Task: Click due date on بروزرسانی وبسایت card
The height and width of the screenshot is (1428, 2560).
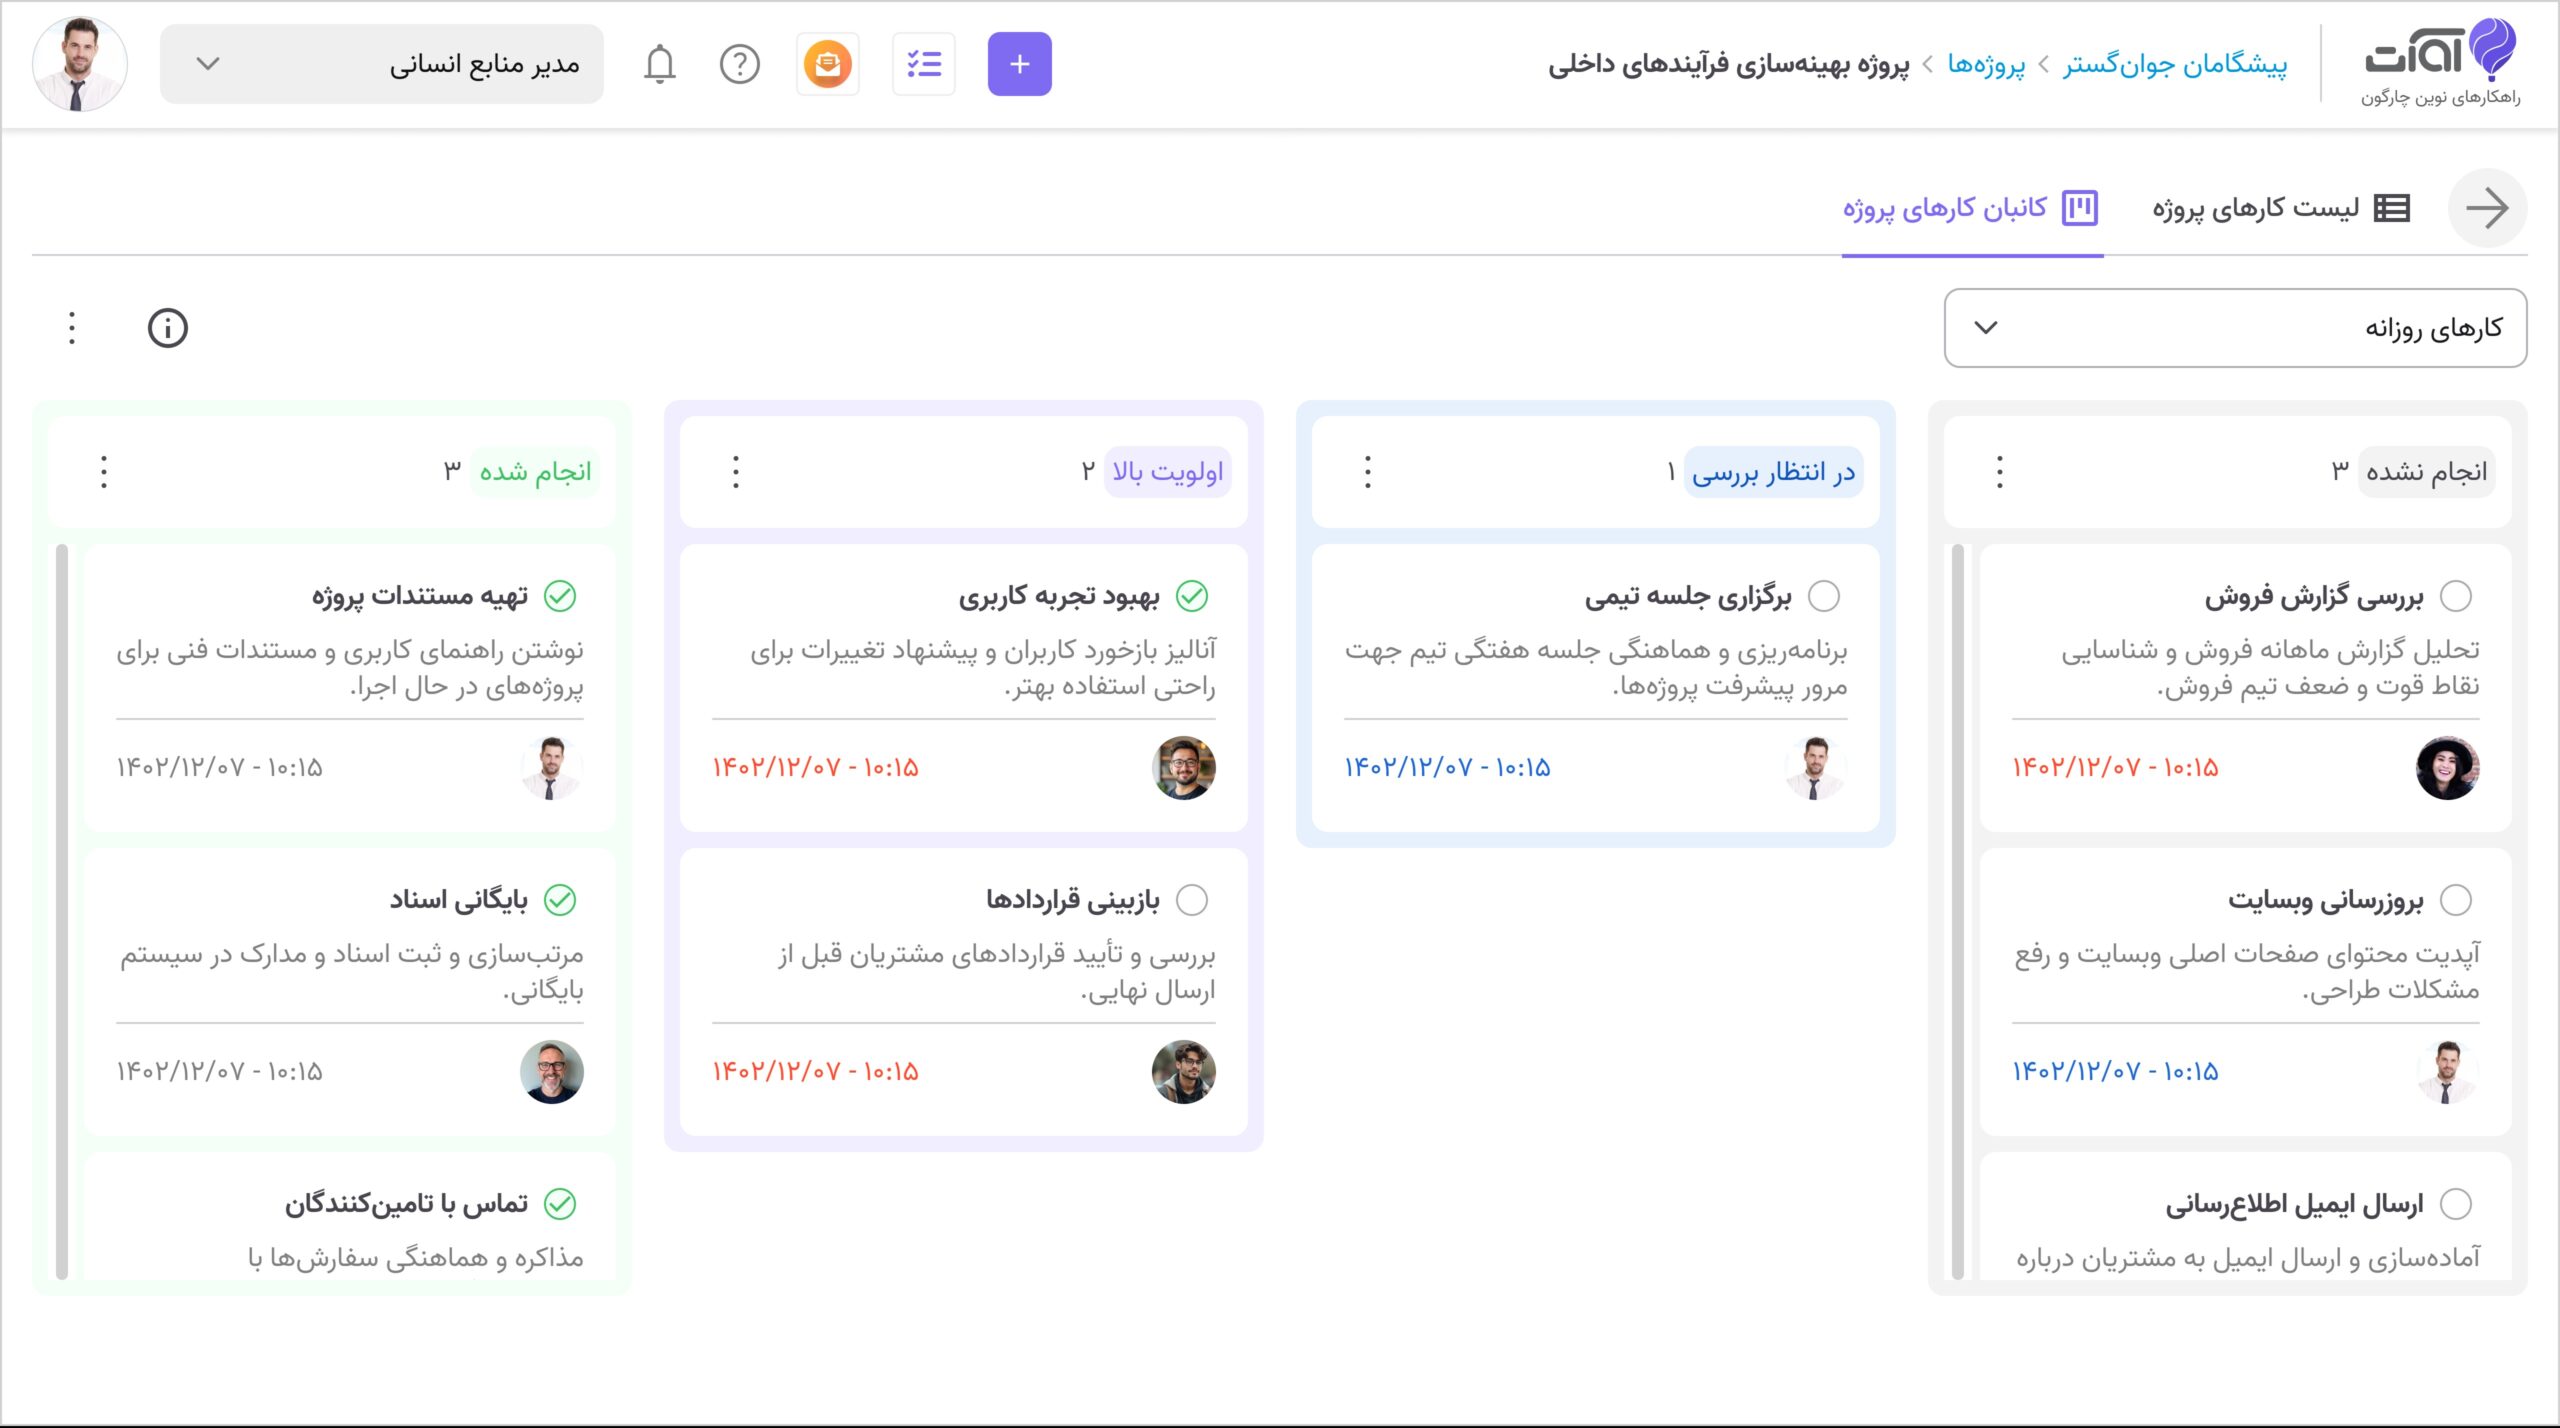Action: coord(2115,1072)
